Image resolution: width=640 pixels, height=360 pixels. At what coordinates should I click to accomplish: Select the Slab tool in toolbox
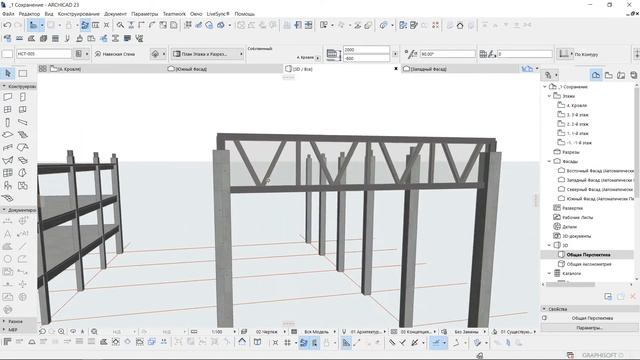coord(8,135)
